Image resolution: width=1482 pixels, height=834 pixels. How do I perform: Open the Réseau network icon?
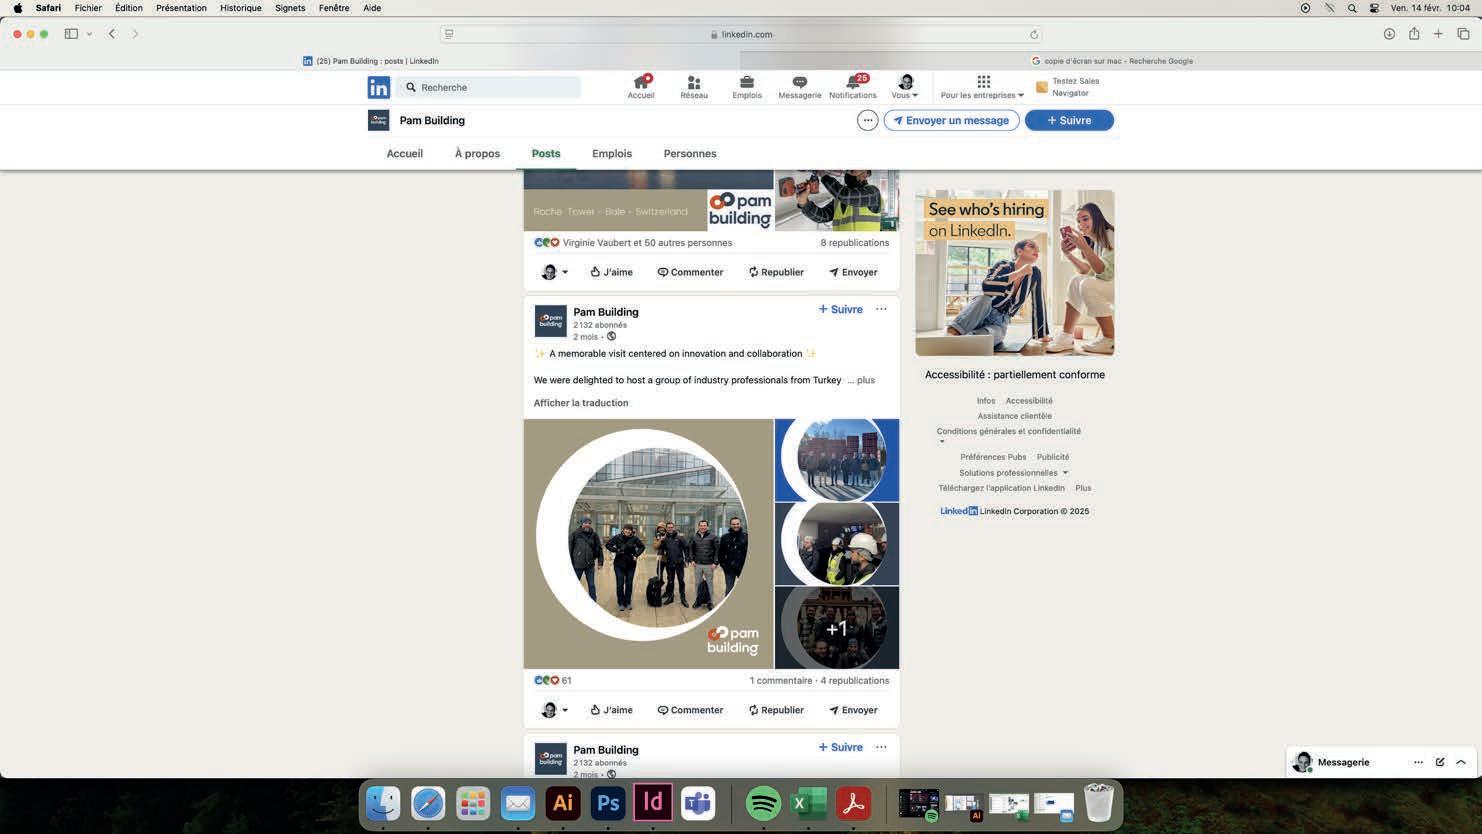pyautogui.click(x=693, y=87)
